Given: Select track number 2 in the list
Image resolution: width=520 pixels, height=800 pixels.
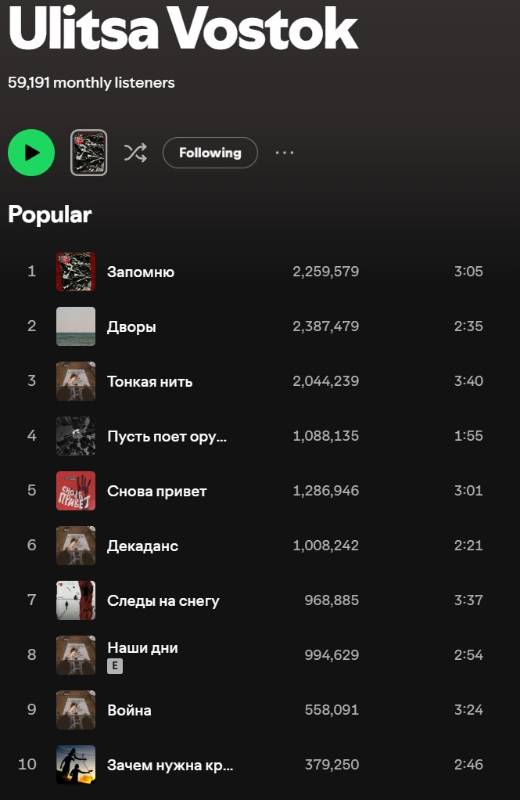Looking at the screenshot, I should [32, 326].
